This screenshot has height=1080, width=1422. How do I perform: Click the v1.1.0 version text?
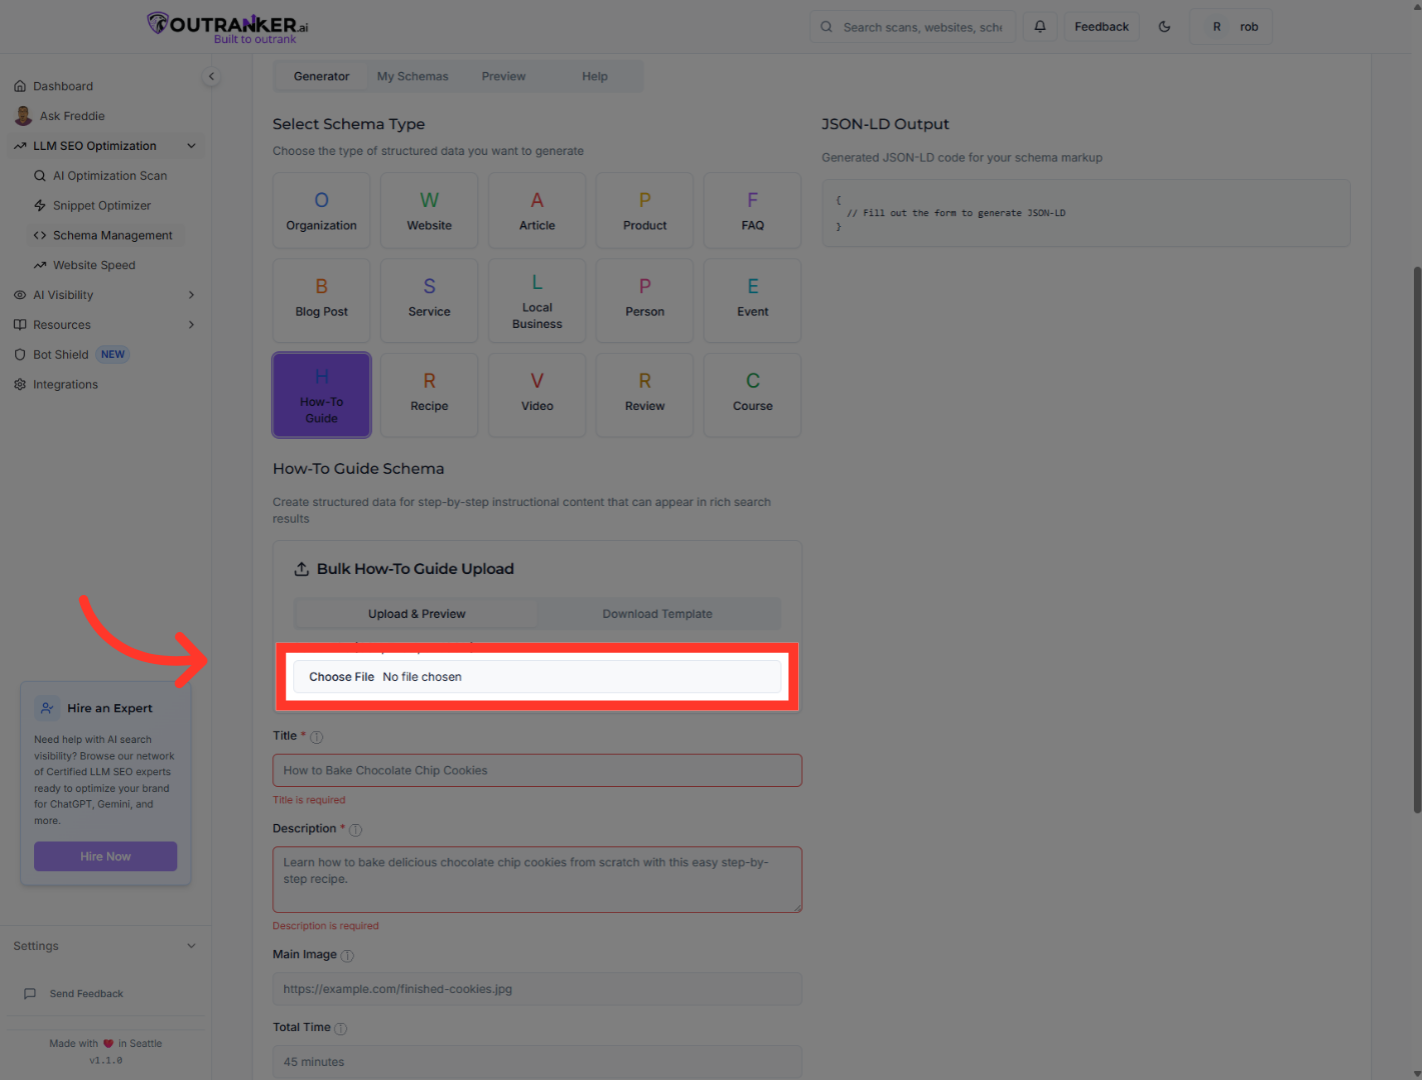[106, 1061]
